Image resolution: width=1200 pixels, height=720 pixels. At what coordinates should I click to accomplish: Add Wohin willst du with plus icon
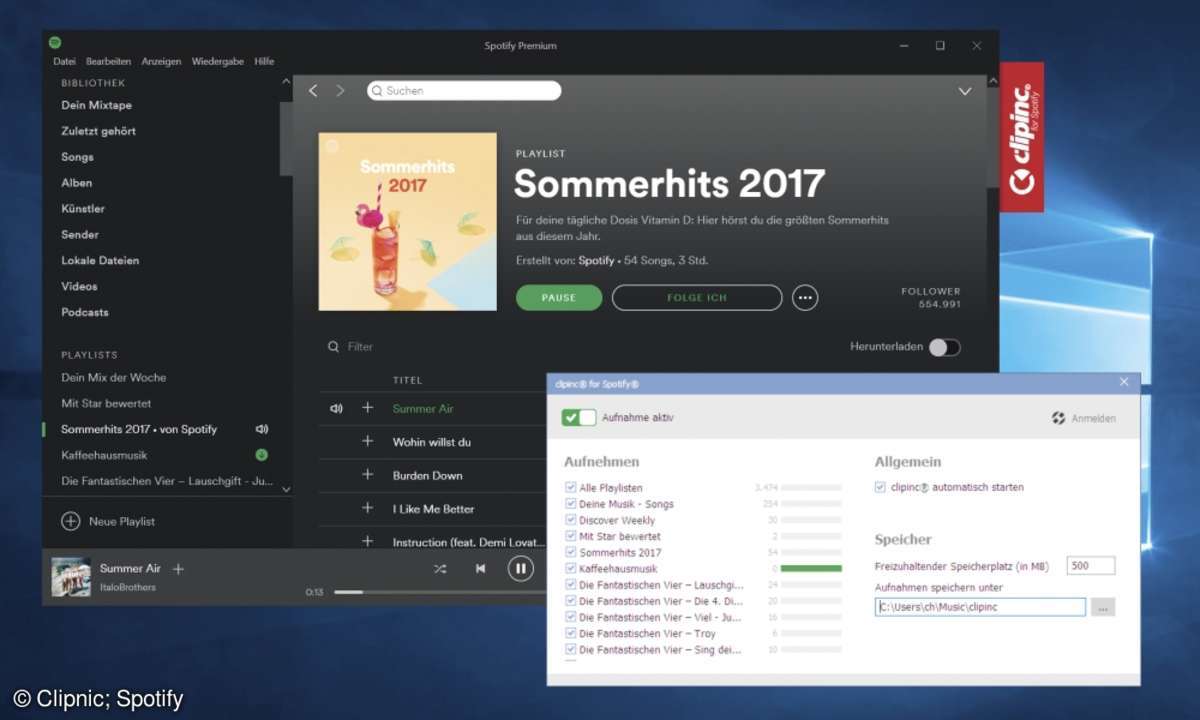click(367, 441)
